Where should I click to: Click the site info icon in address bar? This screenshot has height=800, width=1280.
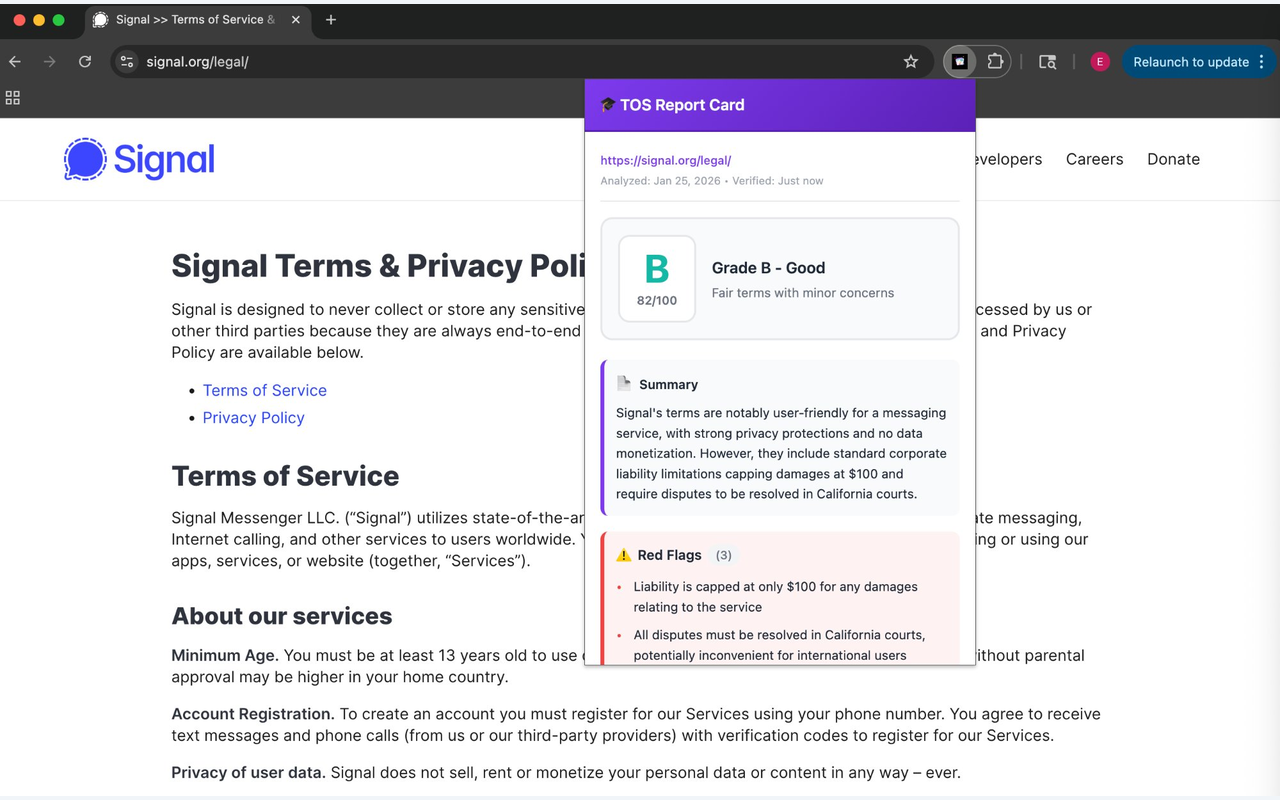coord(127,61)
